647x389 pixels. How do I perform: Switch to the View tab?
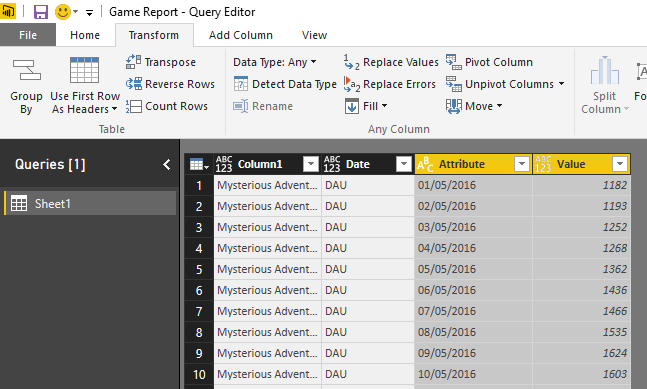(314, 35)
